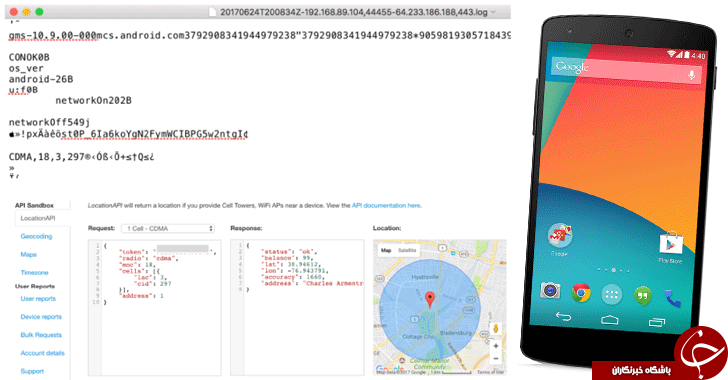This screenshot has width=728, height=380.
Task: Click the "radio": "cdma" line in Request
Action: pyautogui.click(x=149, y=258)
